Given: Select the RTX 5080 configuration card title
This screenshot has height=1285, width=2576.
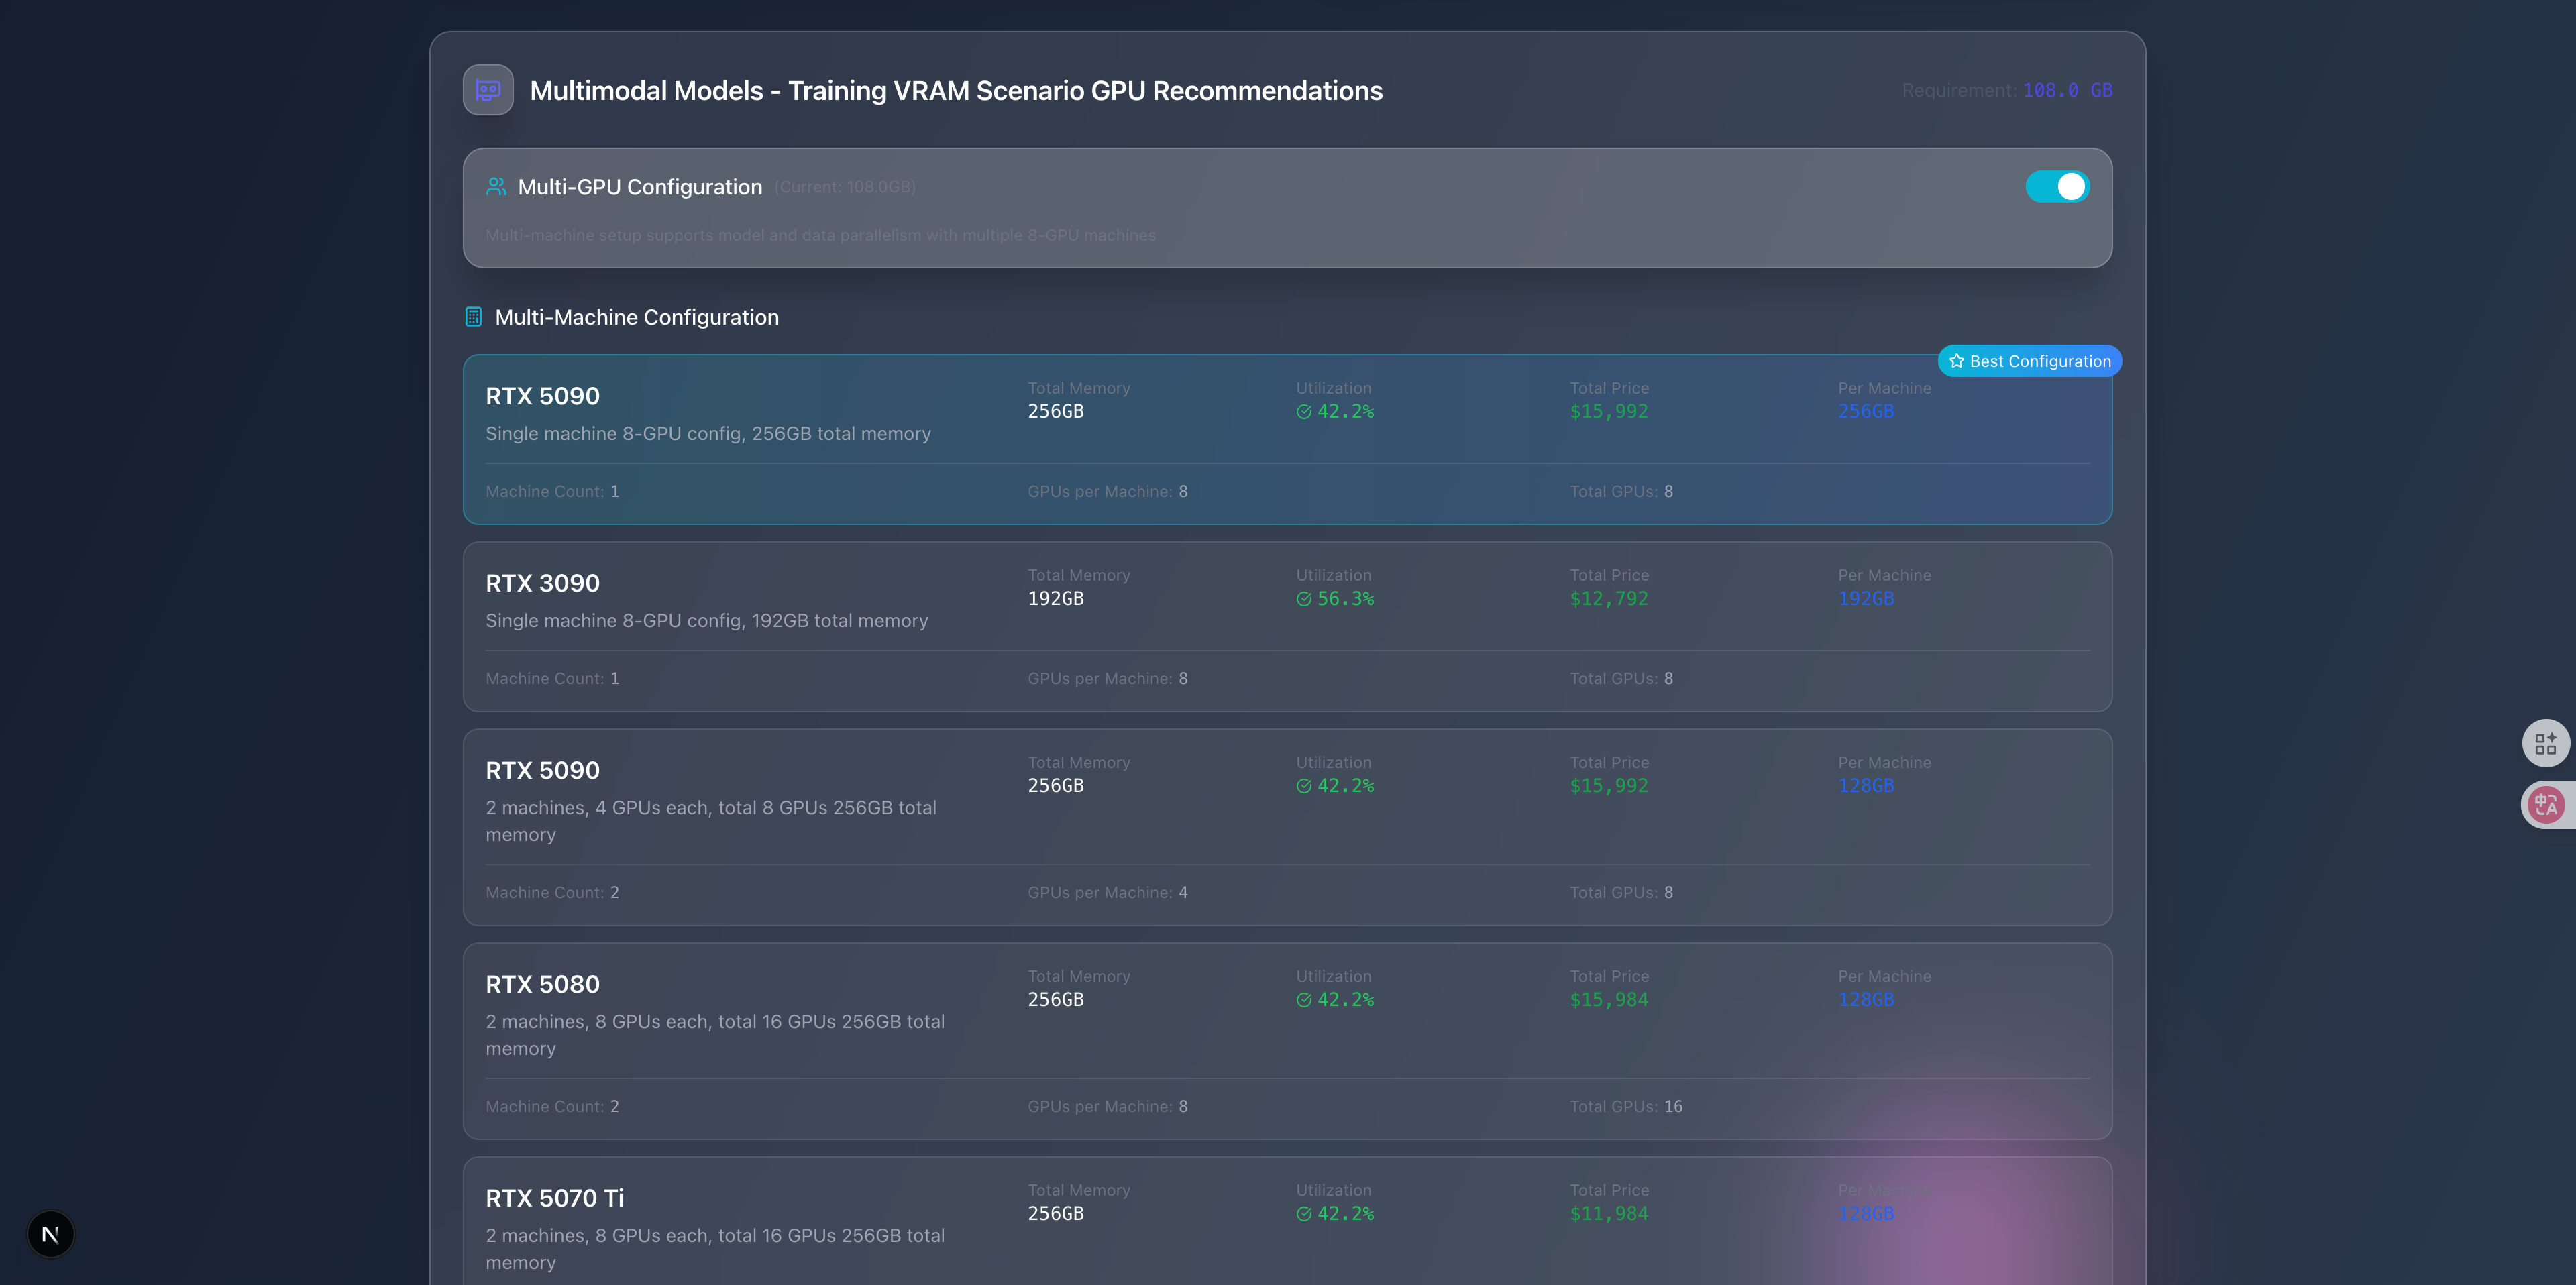Looking at the screenshot, I should [x=543, y=984].
